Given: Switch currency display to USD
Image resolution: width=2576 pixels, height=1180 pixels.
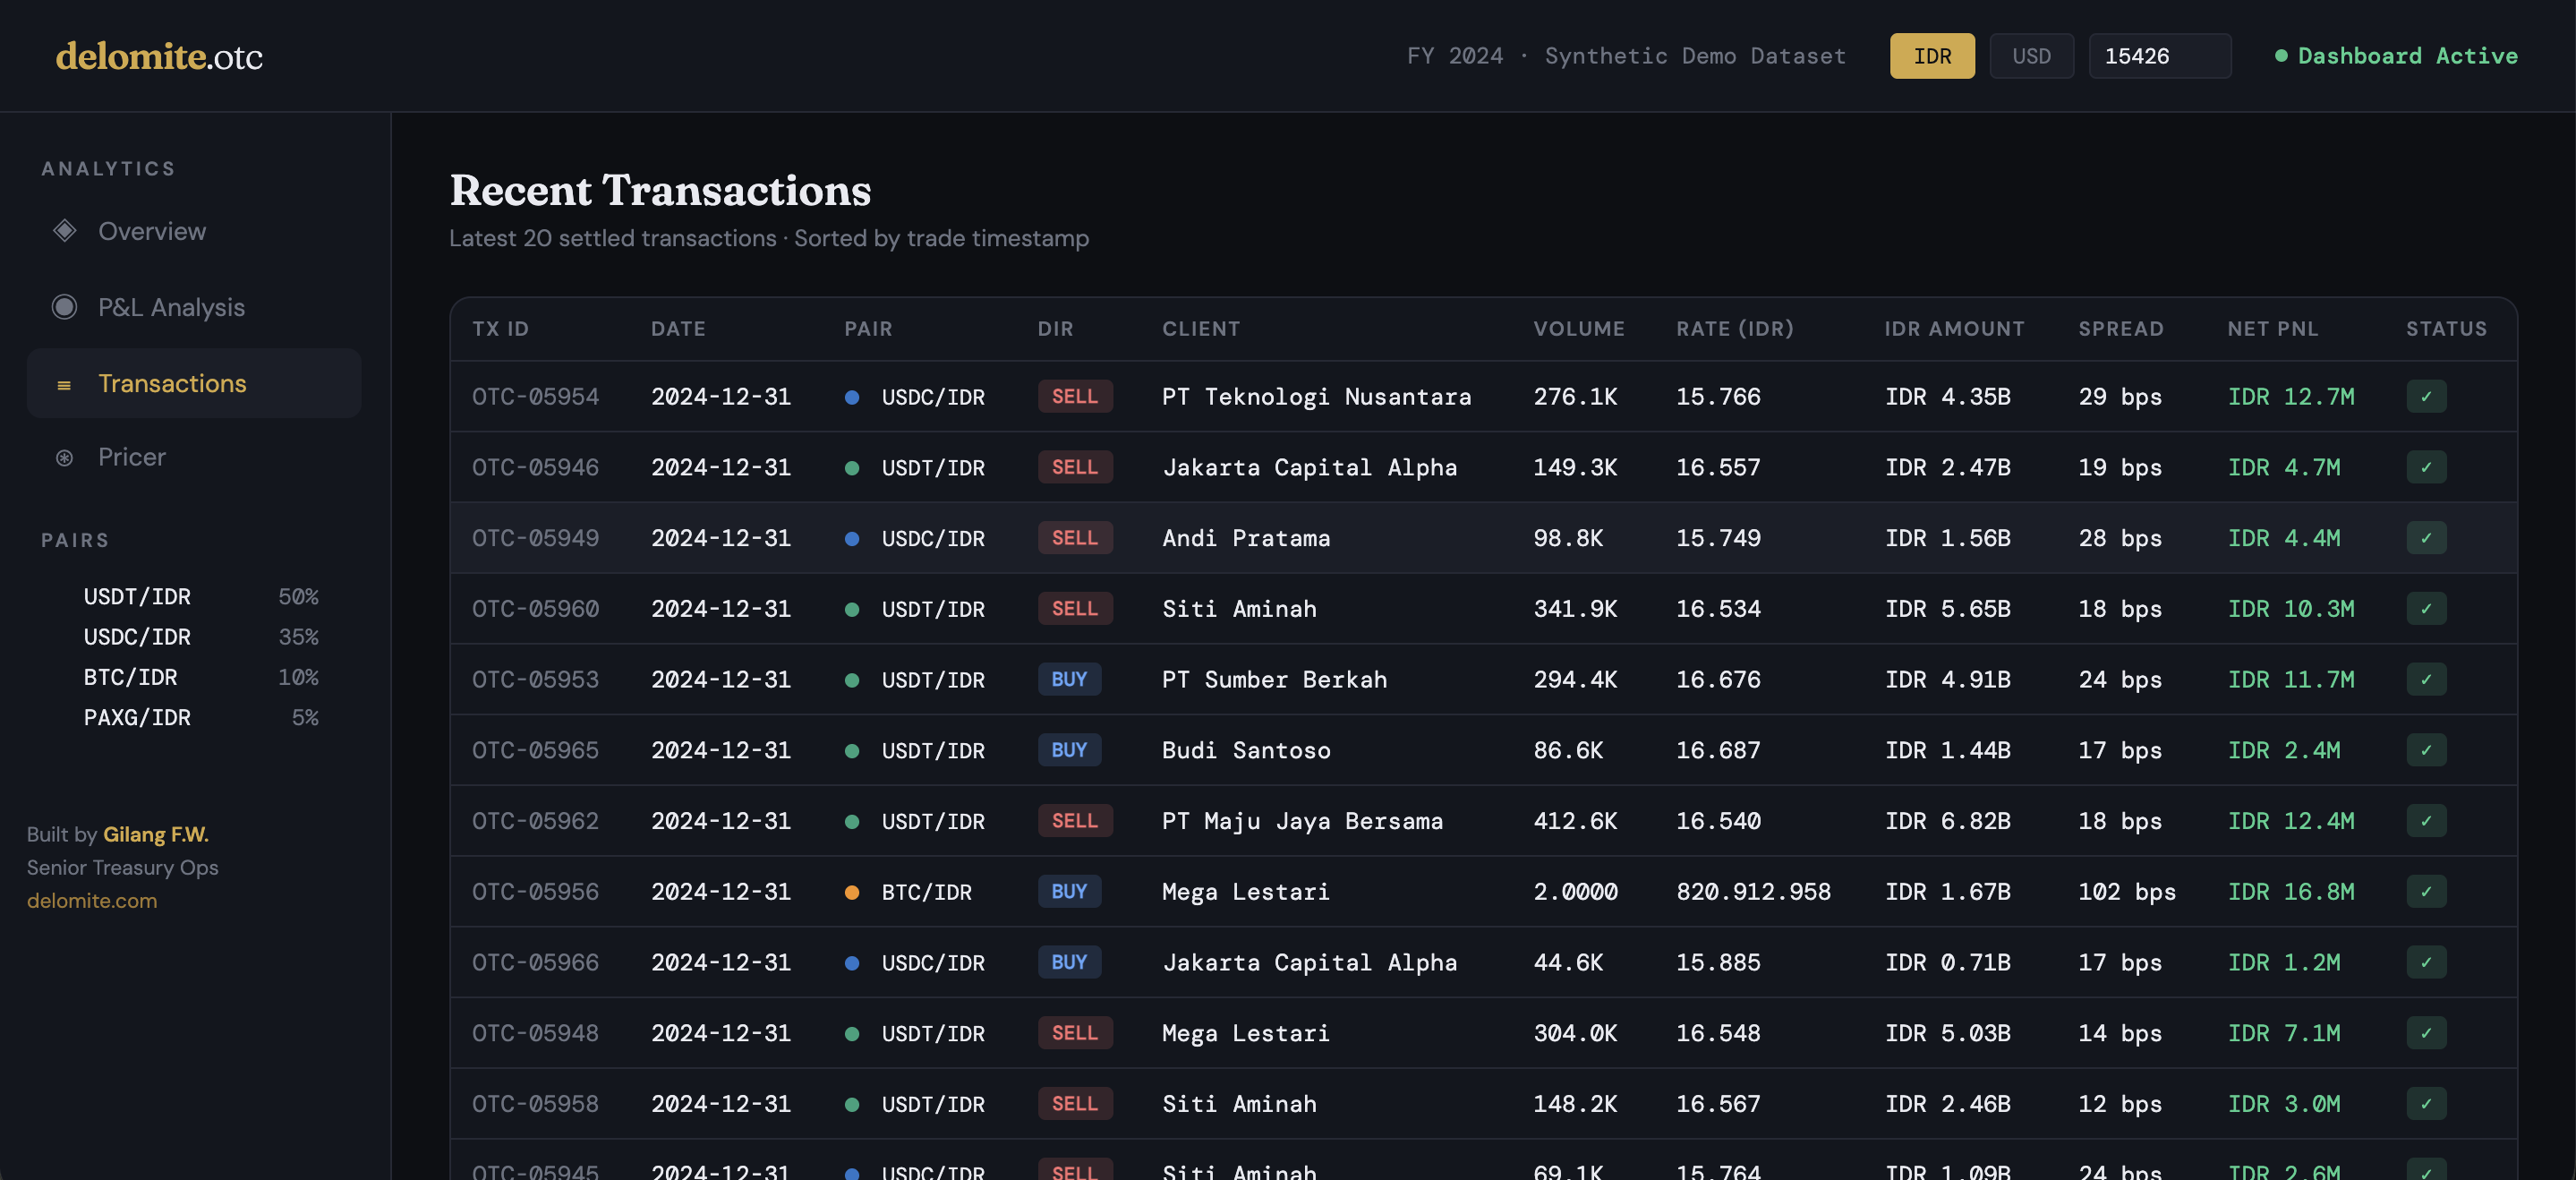Looking at the screenshot, I should point(2031,56).
